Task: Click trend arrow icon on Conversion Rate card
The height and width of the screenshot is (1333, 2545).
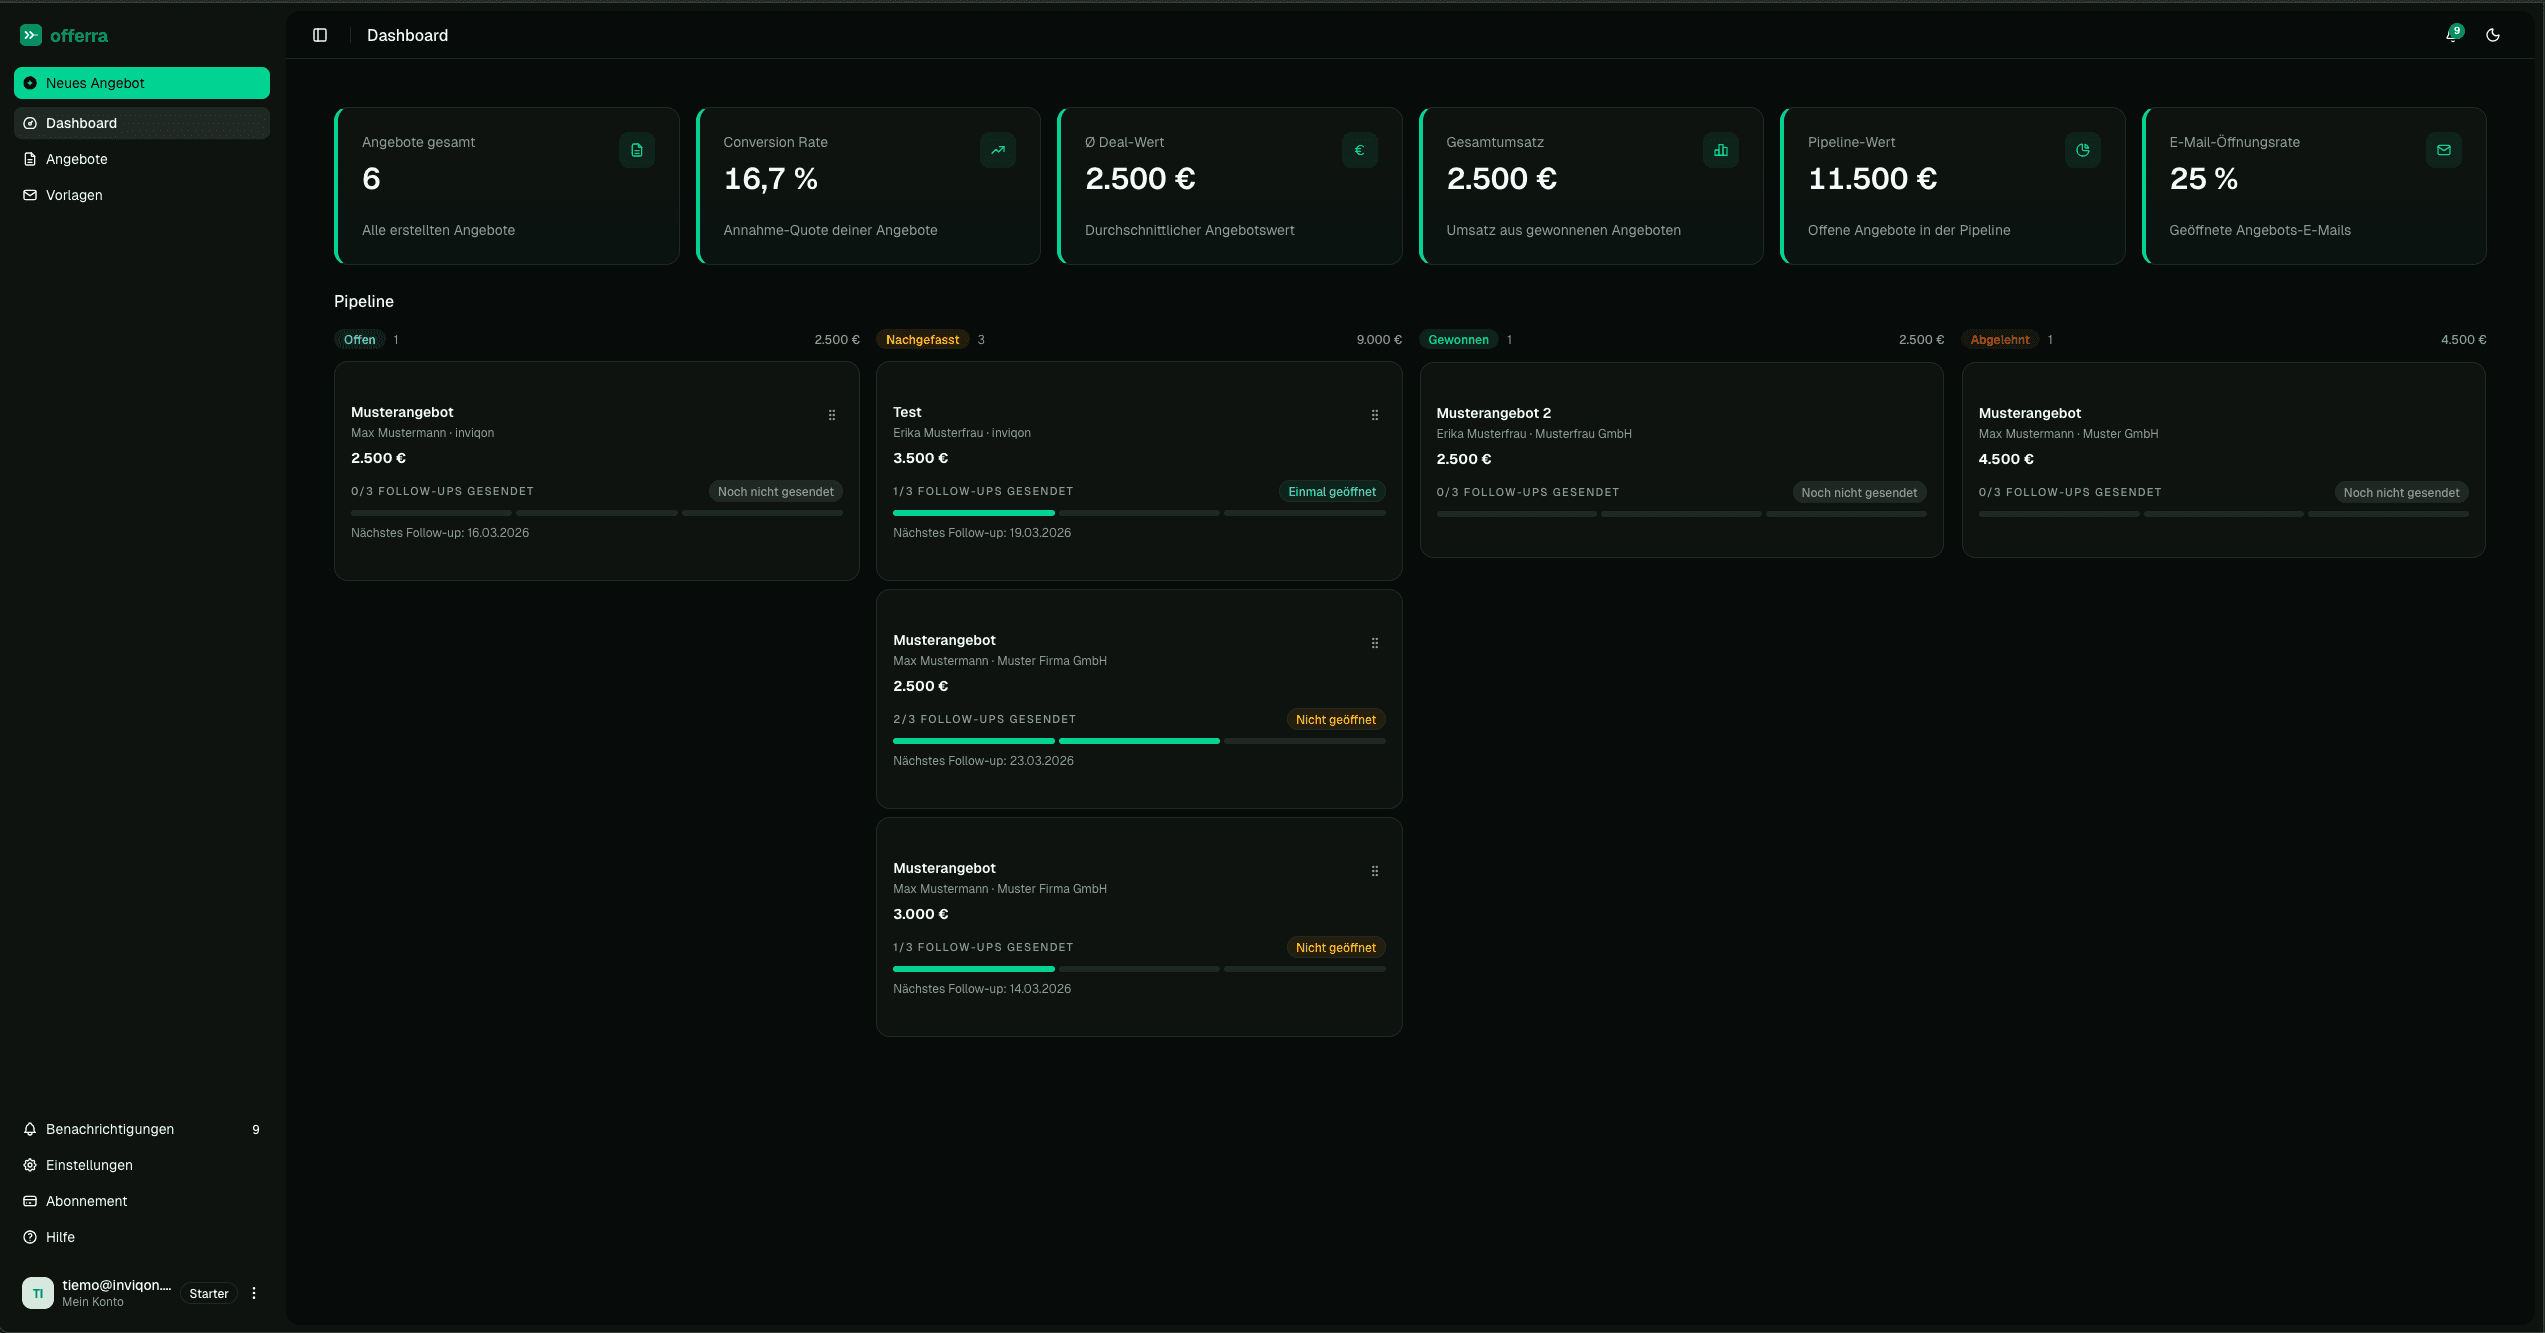Action: (x=998, y=150)
